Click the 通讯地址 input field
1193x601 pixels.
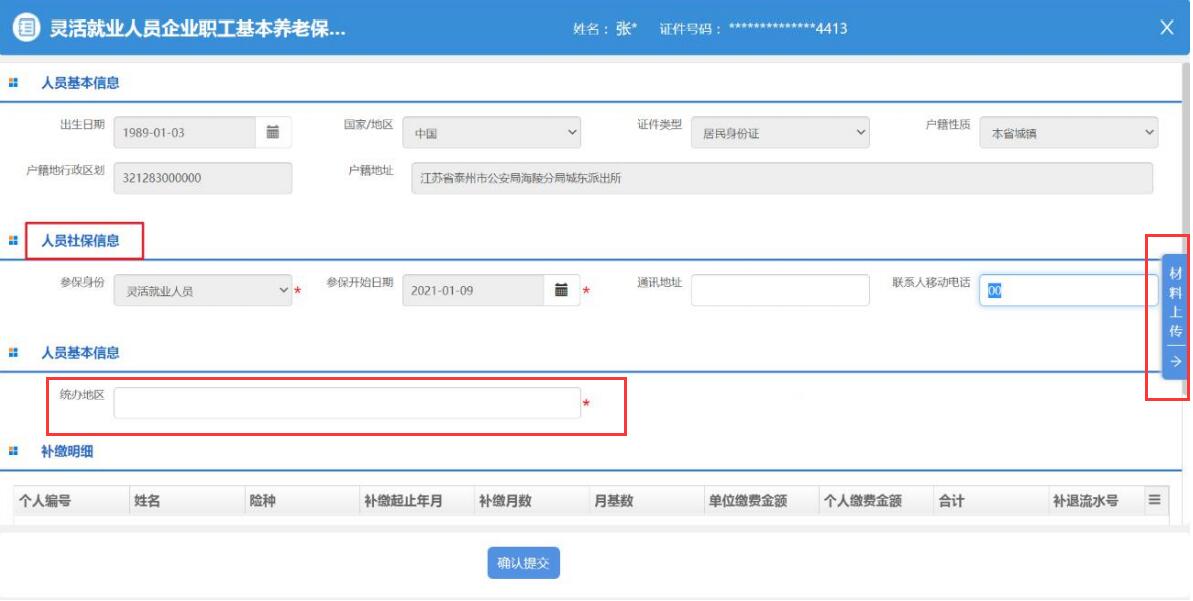(x=780, y=291)
